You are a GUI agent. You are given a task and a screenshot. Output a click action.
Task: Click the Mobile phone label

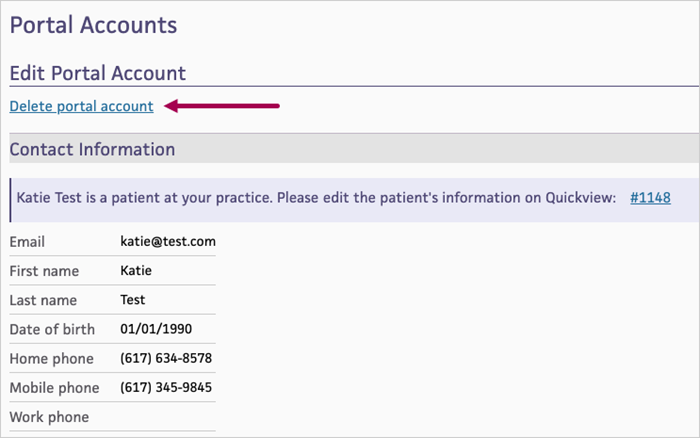(54, 387)
